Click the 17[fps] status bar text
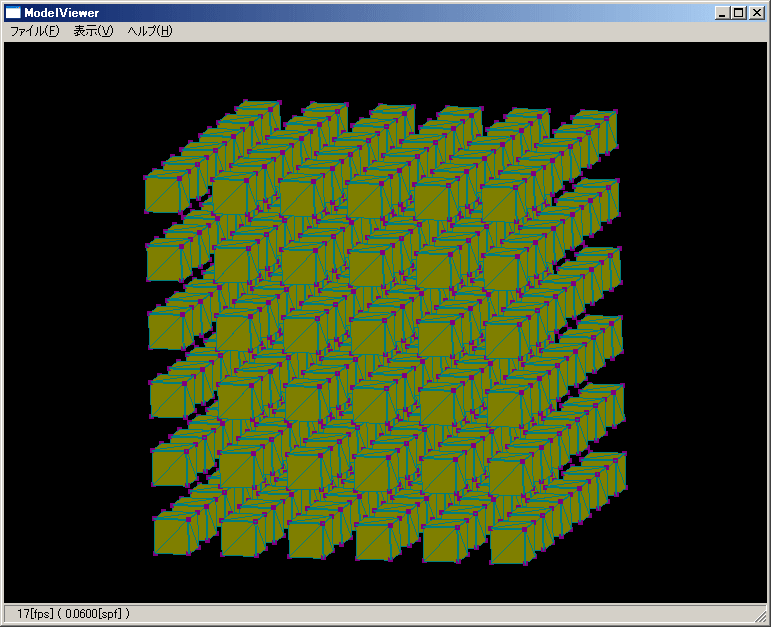Viewport: 771px width, 627px height. point(35,614)
